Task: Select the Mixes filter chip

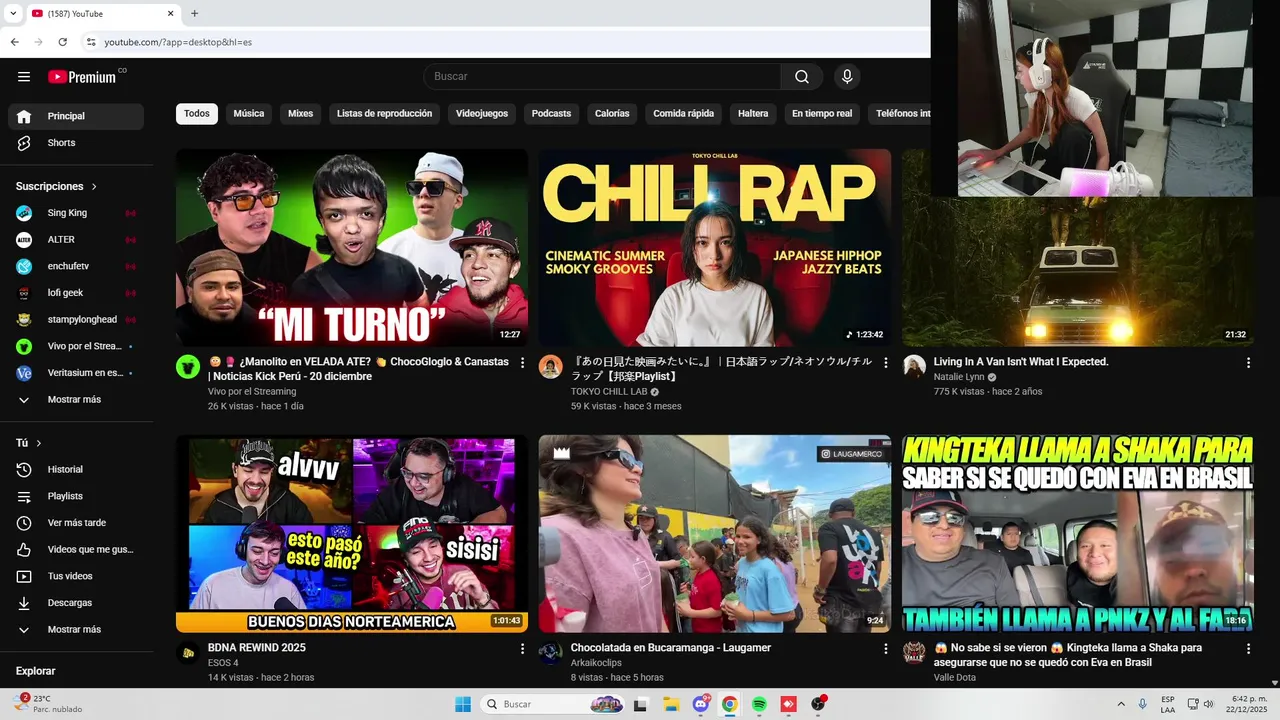Action: 301,114
